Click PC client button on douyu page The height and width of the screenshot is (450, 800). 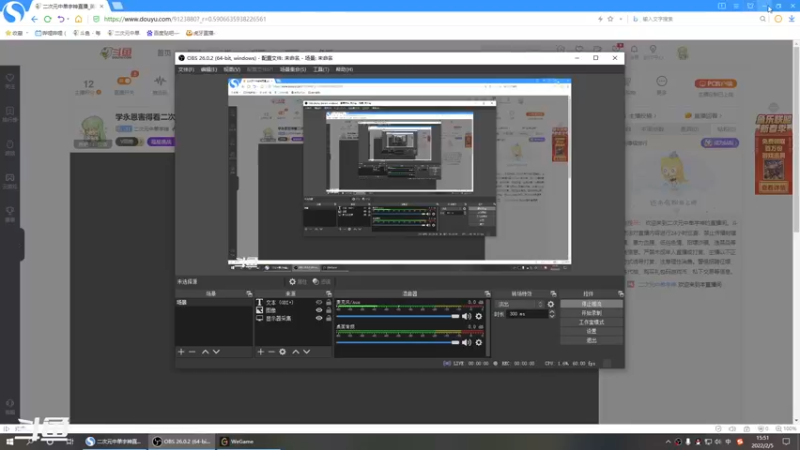click(x=715, y=83)
